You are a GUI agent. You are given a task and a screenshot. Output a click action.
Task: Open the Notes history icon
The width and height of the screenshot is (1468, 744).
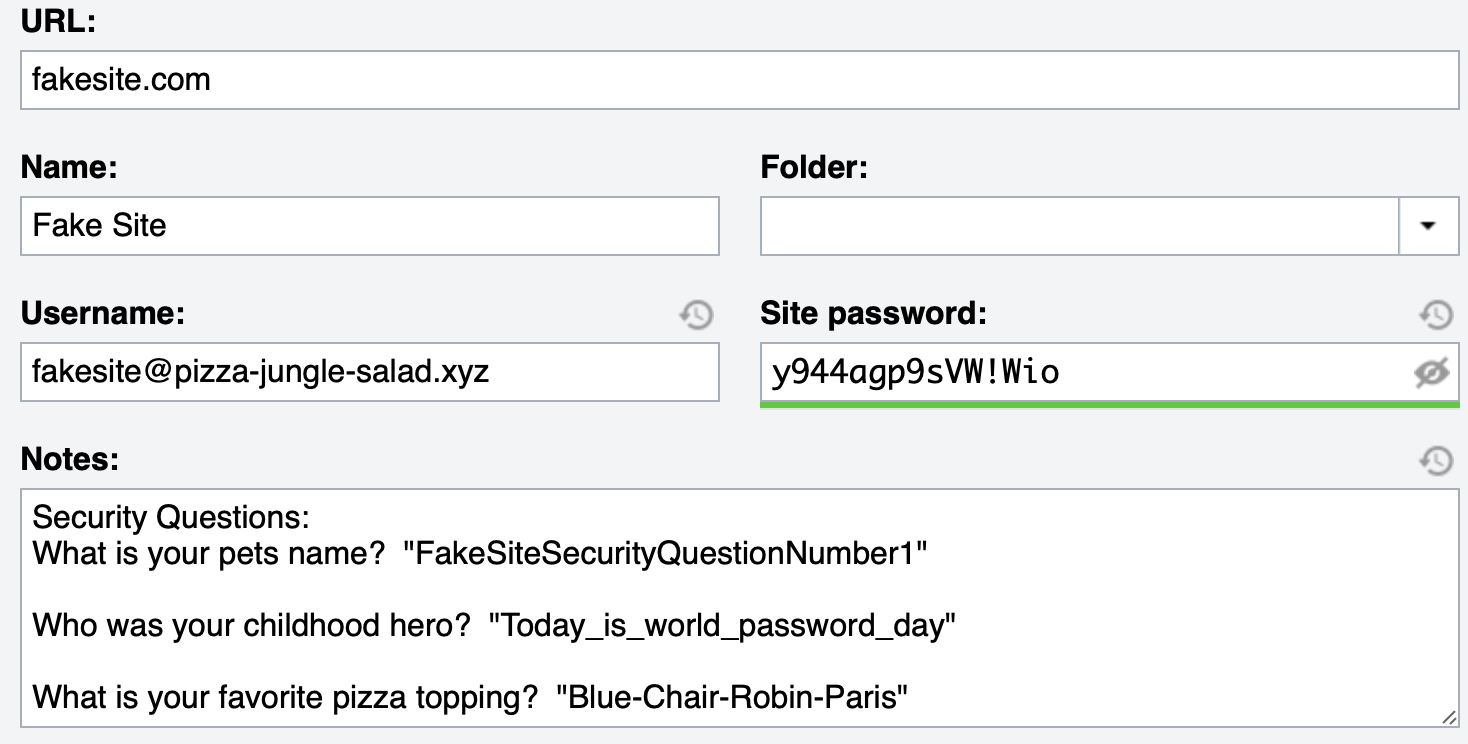tap(1436, 460)
